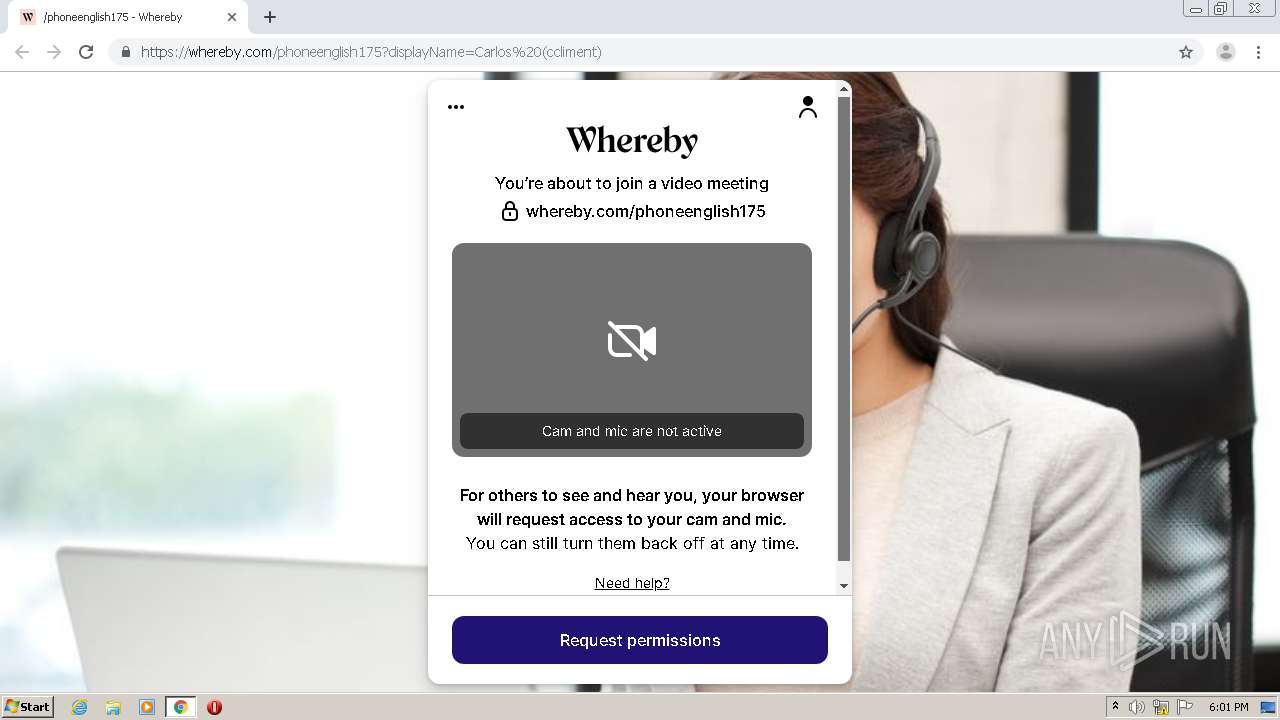Click the site security padlock in address bar
1280x720 pixels.
point(125,52)
